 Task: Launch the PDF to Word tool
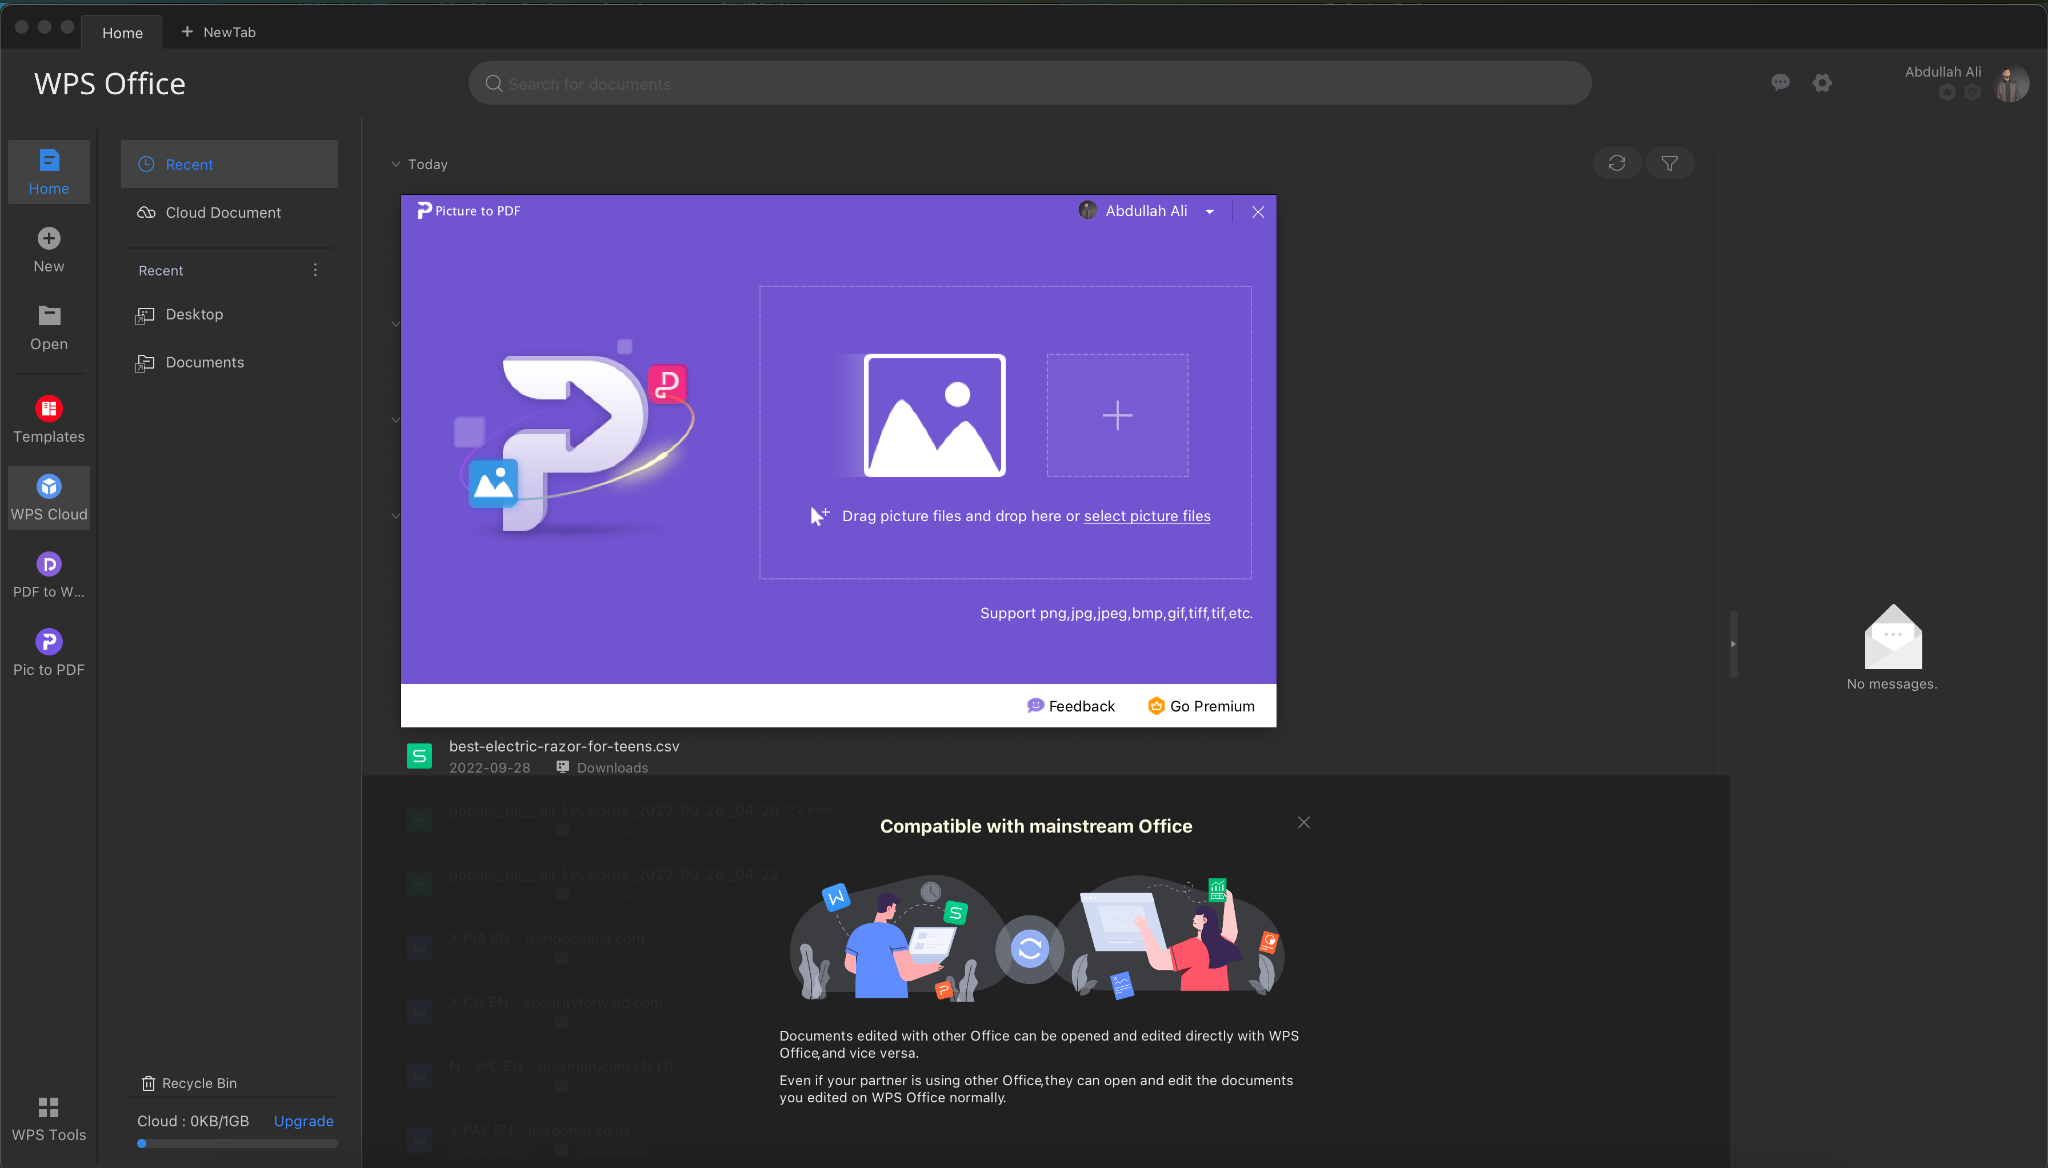tap(49, 576)
